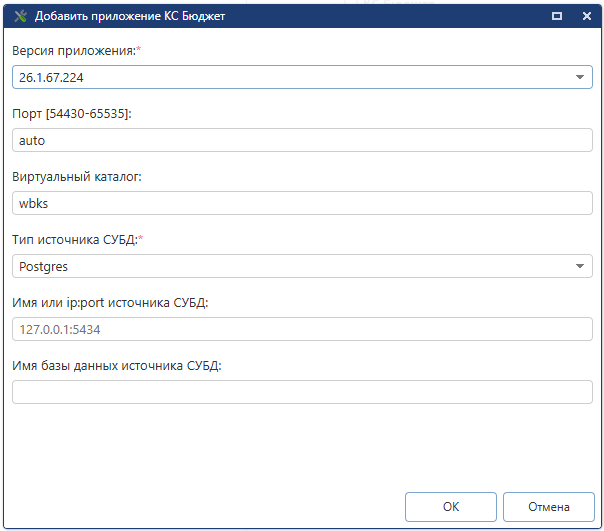Click the dialog title Добавить приложение КС Бюджет
The width and height of the screenshot is (604, 531).
[130, 16]
